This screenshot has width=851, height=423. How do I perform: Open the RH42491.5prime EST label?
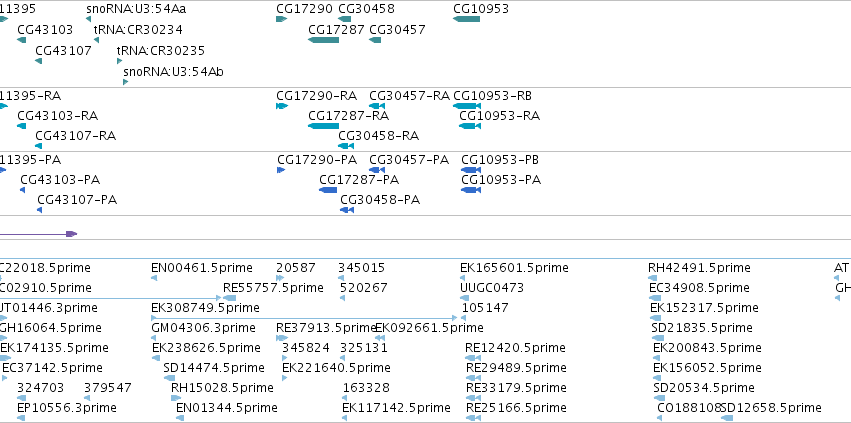699,268
